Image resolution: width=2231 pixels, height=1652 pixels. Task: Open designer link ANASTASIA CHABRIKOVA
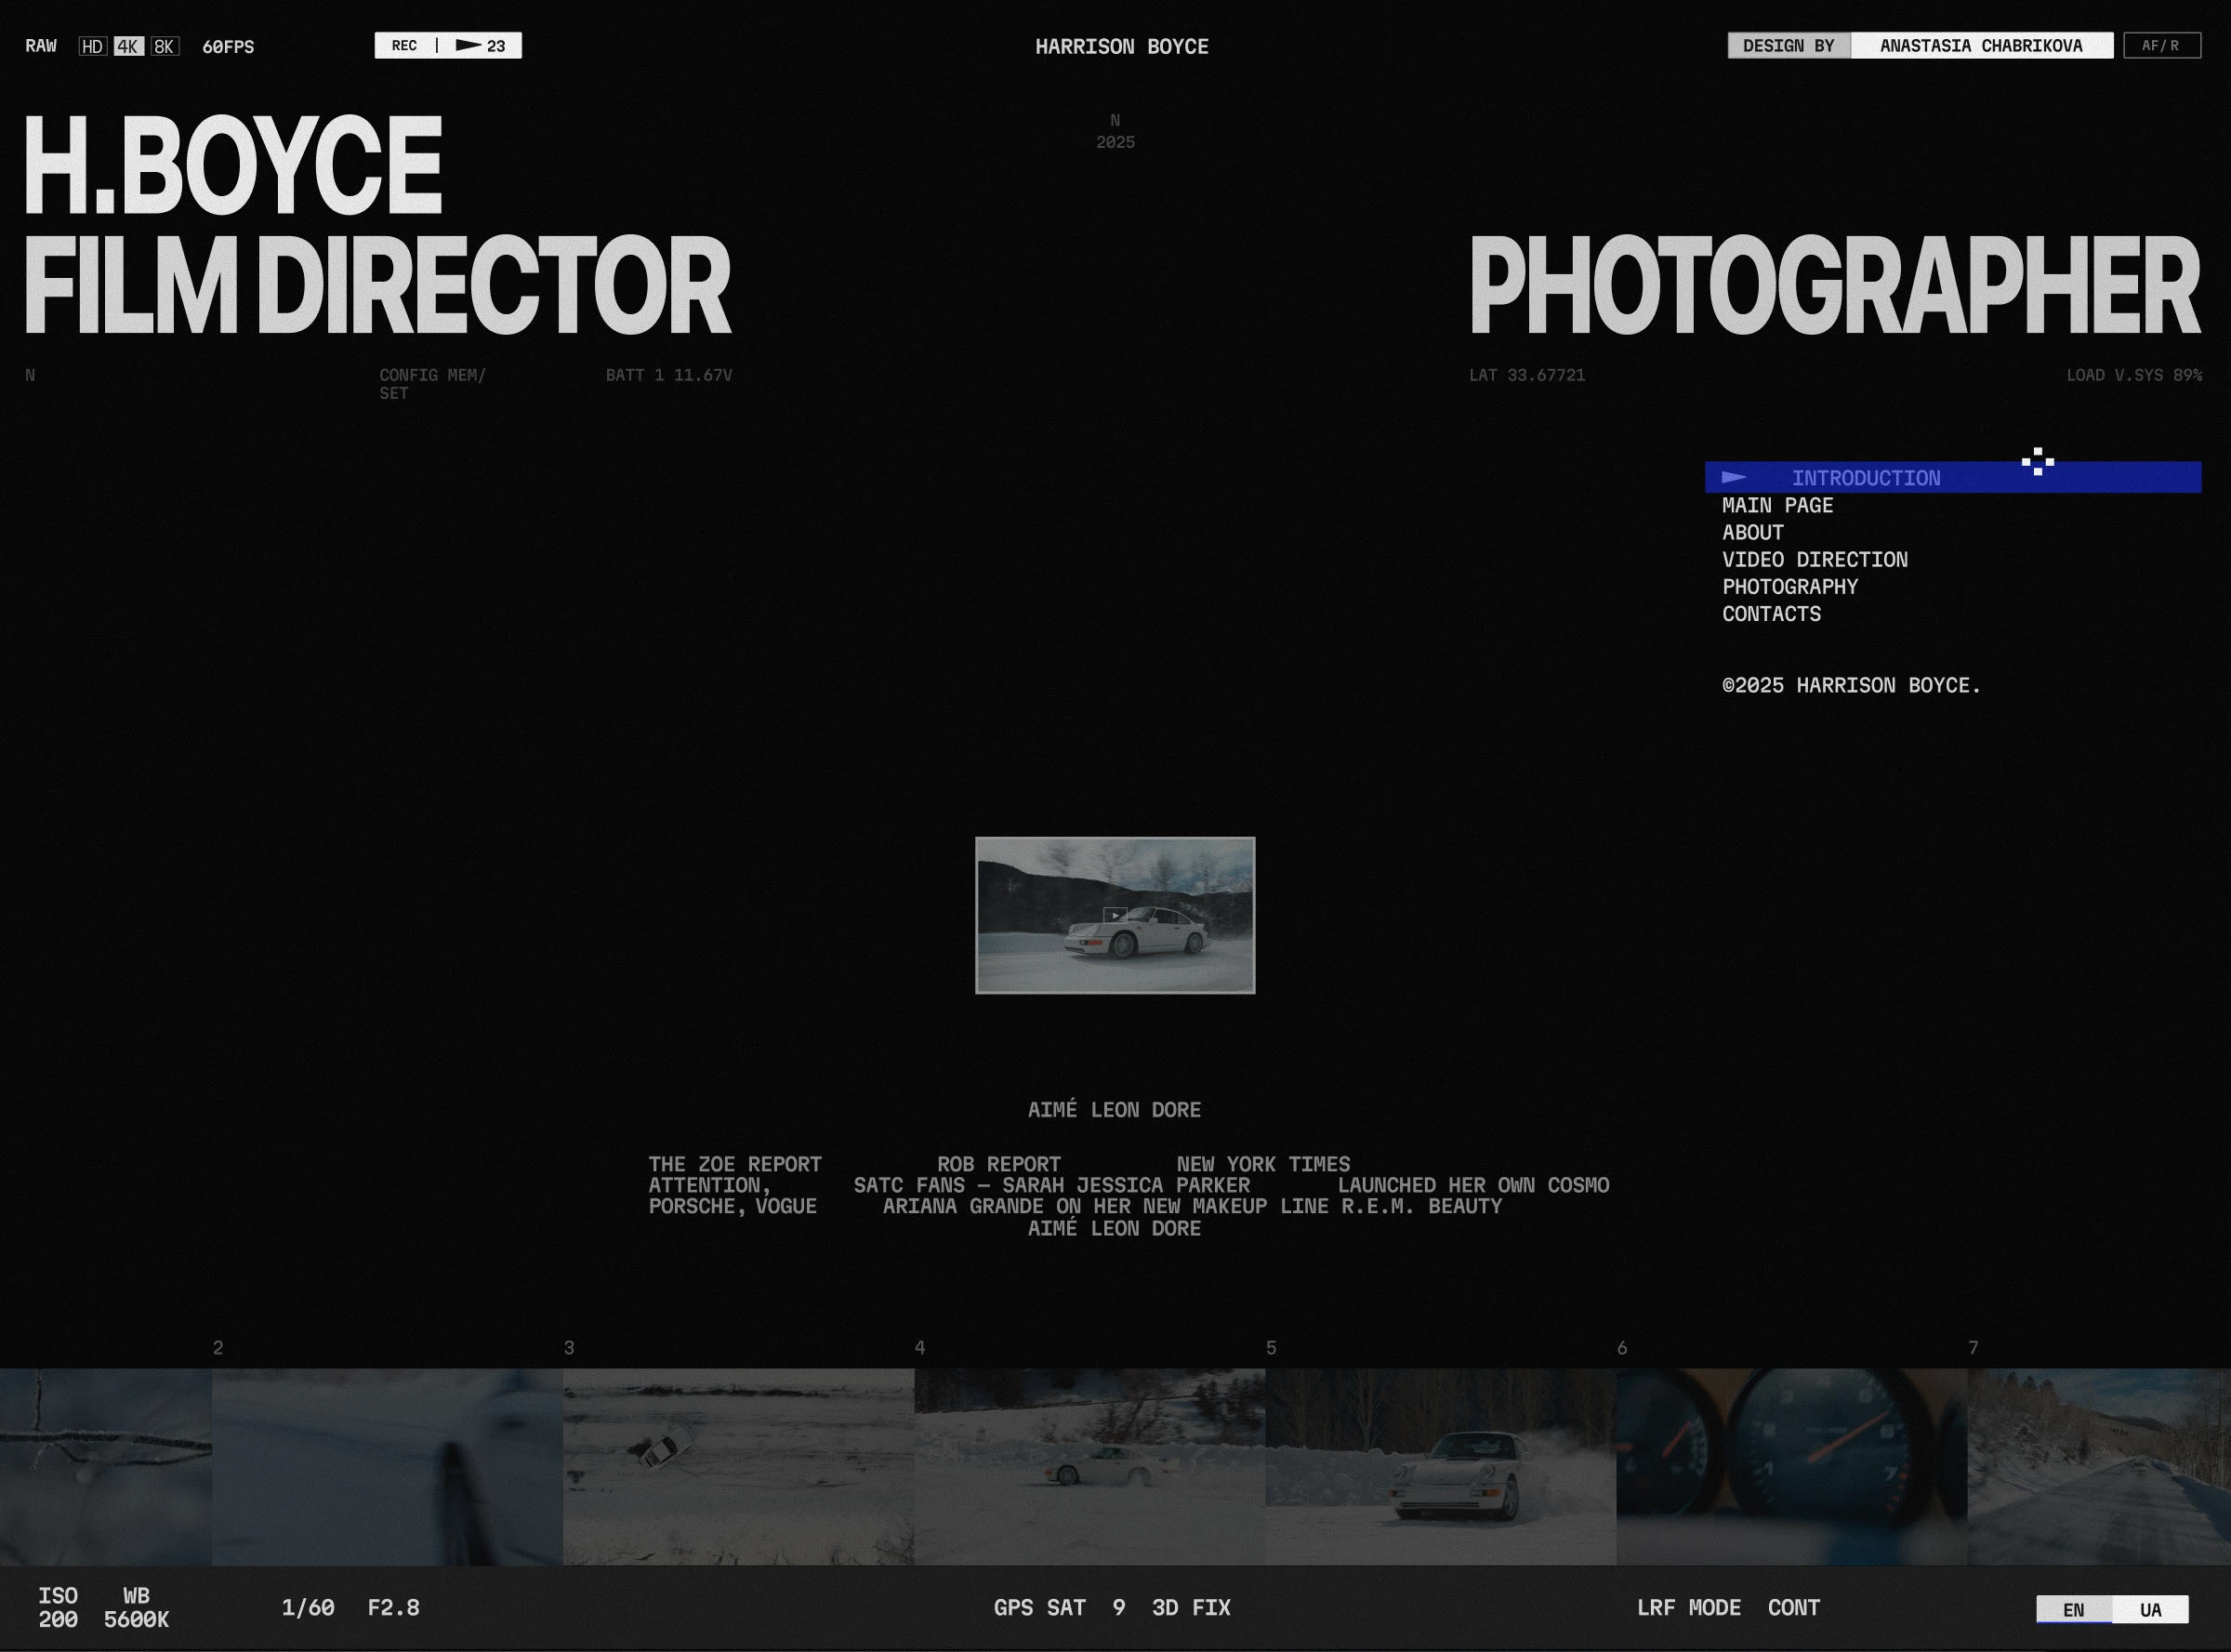click(1981, 44)
